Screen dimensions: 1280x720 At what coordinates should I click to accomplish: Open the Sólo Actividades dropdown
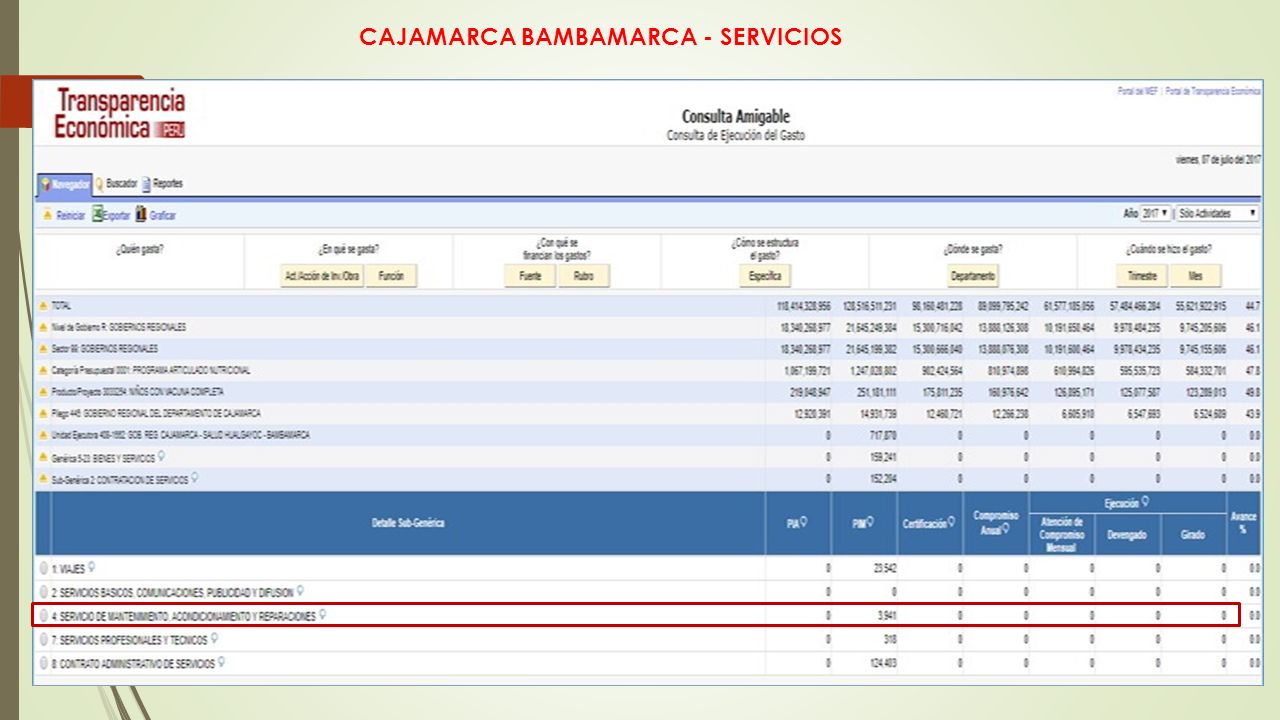(x=1217, y=214)
